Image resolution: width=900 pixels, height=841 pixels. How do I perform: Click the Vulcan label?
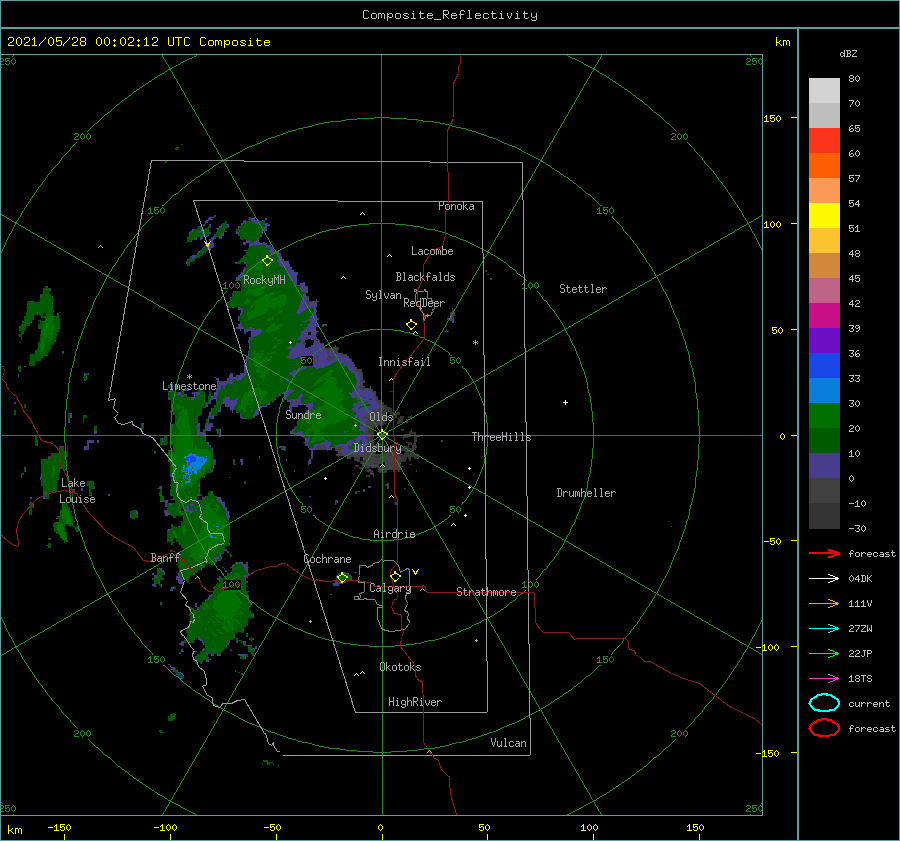coord(508,743)
